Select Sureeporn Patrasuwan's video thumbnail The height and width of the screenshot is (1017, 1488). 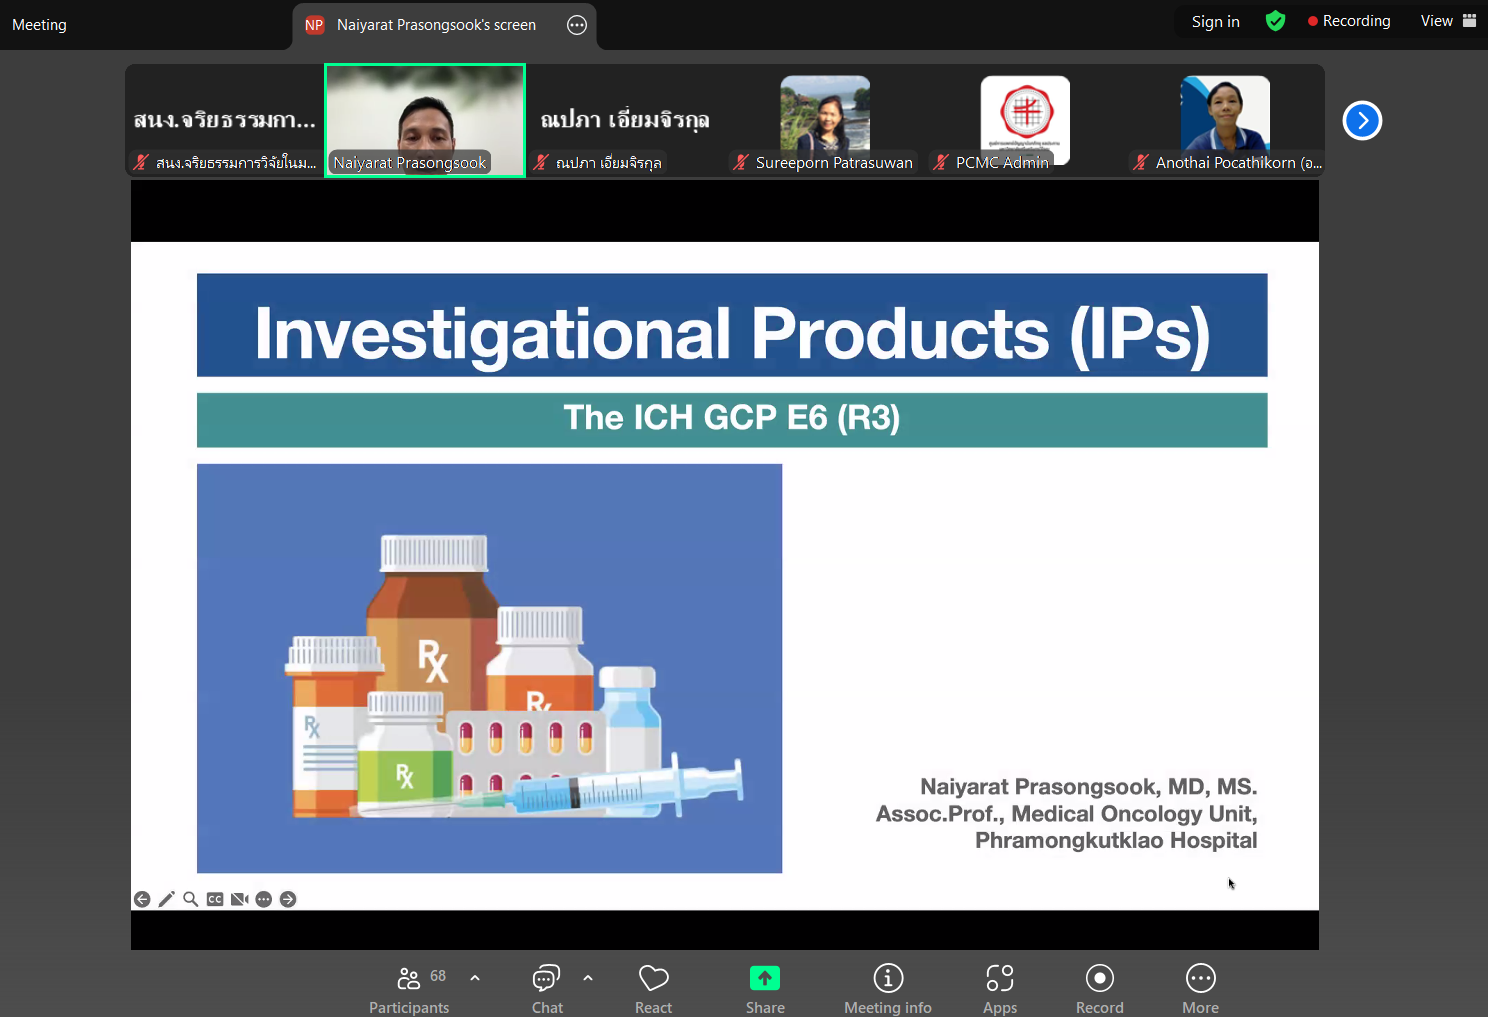pyautogui.click(x=824, y=121)
